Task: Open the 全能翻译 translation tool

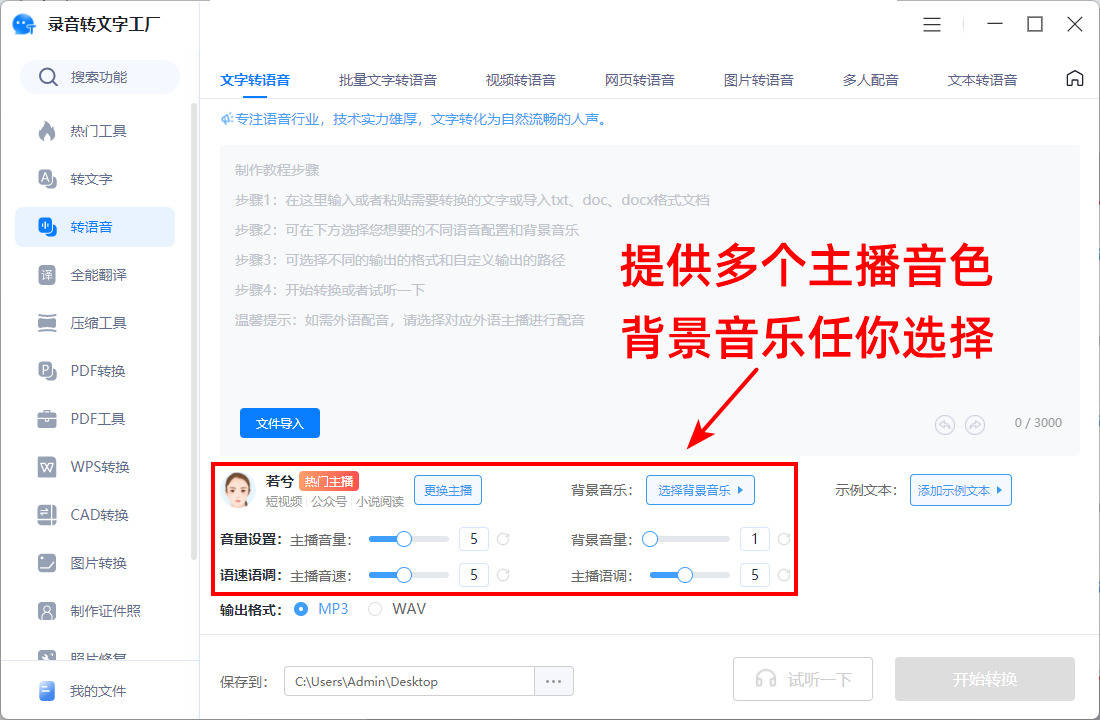Action: [x=99, y=274]
